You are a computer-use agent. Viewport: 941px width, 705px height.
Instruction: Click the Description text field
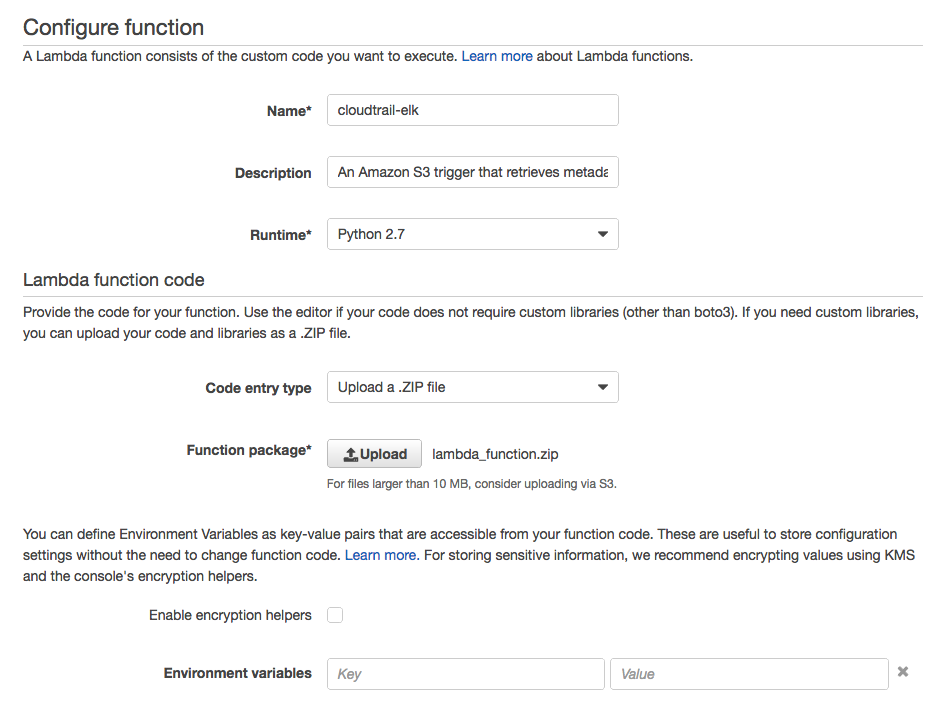[x=472, y=172]
